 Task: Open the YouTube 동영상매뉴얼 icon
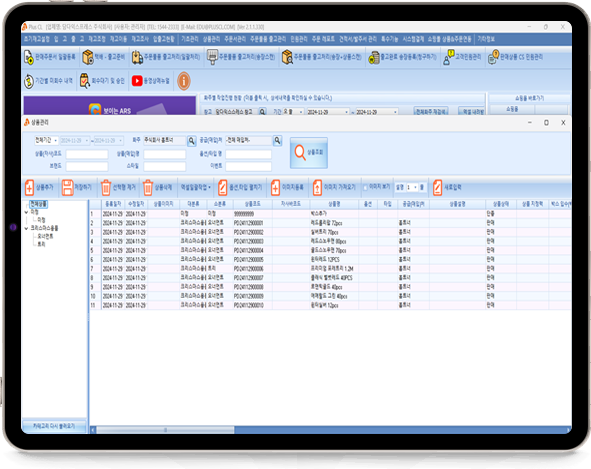(137, 81)
